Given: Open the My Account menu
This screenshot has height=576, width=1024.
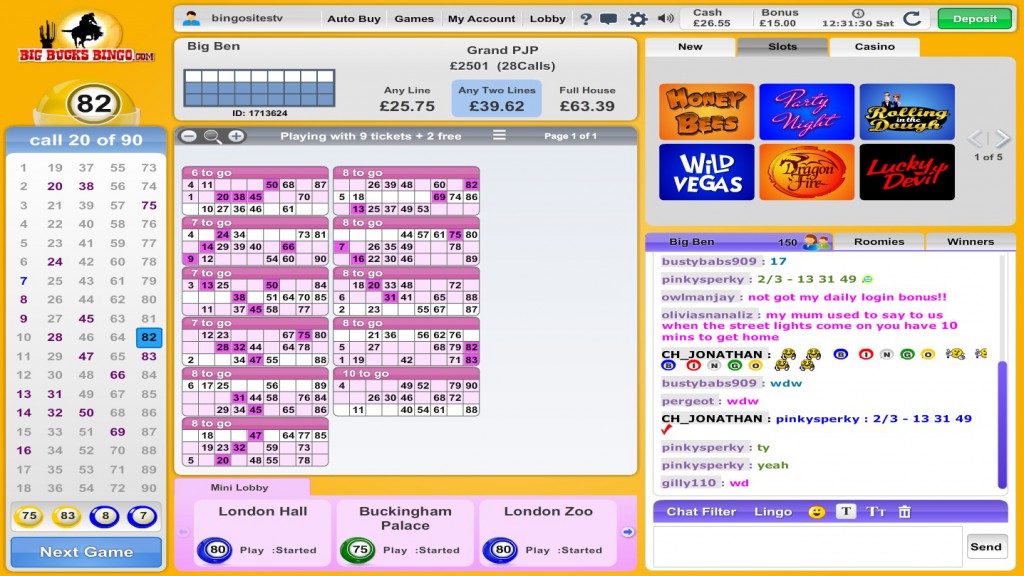Looking at the screenshot, I should tap(481, 19).
